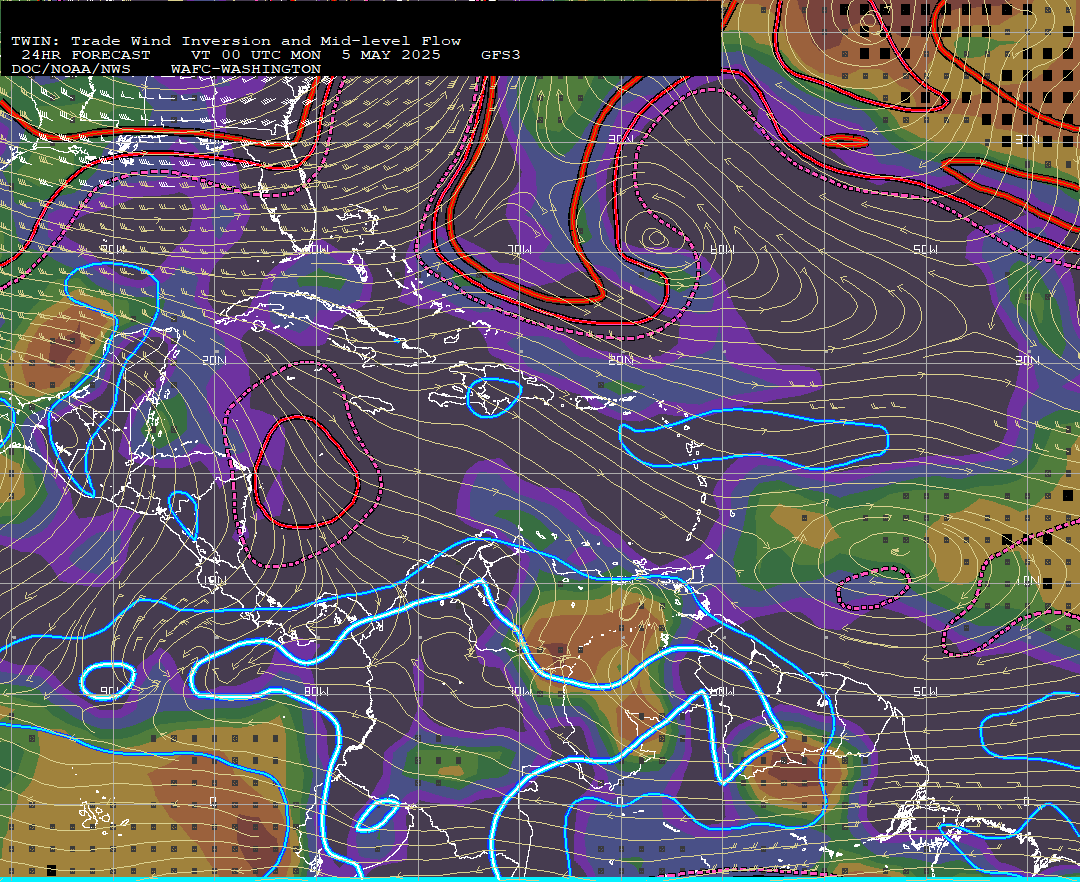This screenshot has height=882, width=1080.
Task: Click the upper '50W' longitude label
Action: pos(925,249)
